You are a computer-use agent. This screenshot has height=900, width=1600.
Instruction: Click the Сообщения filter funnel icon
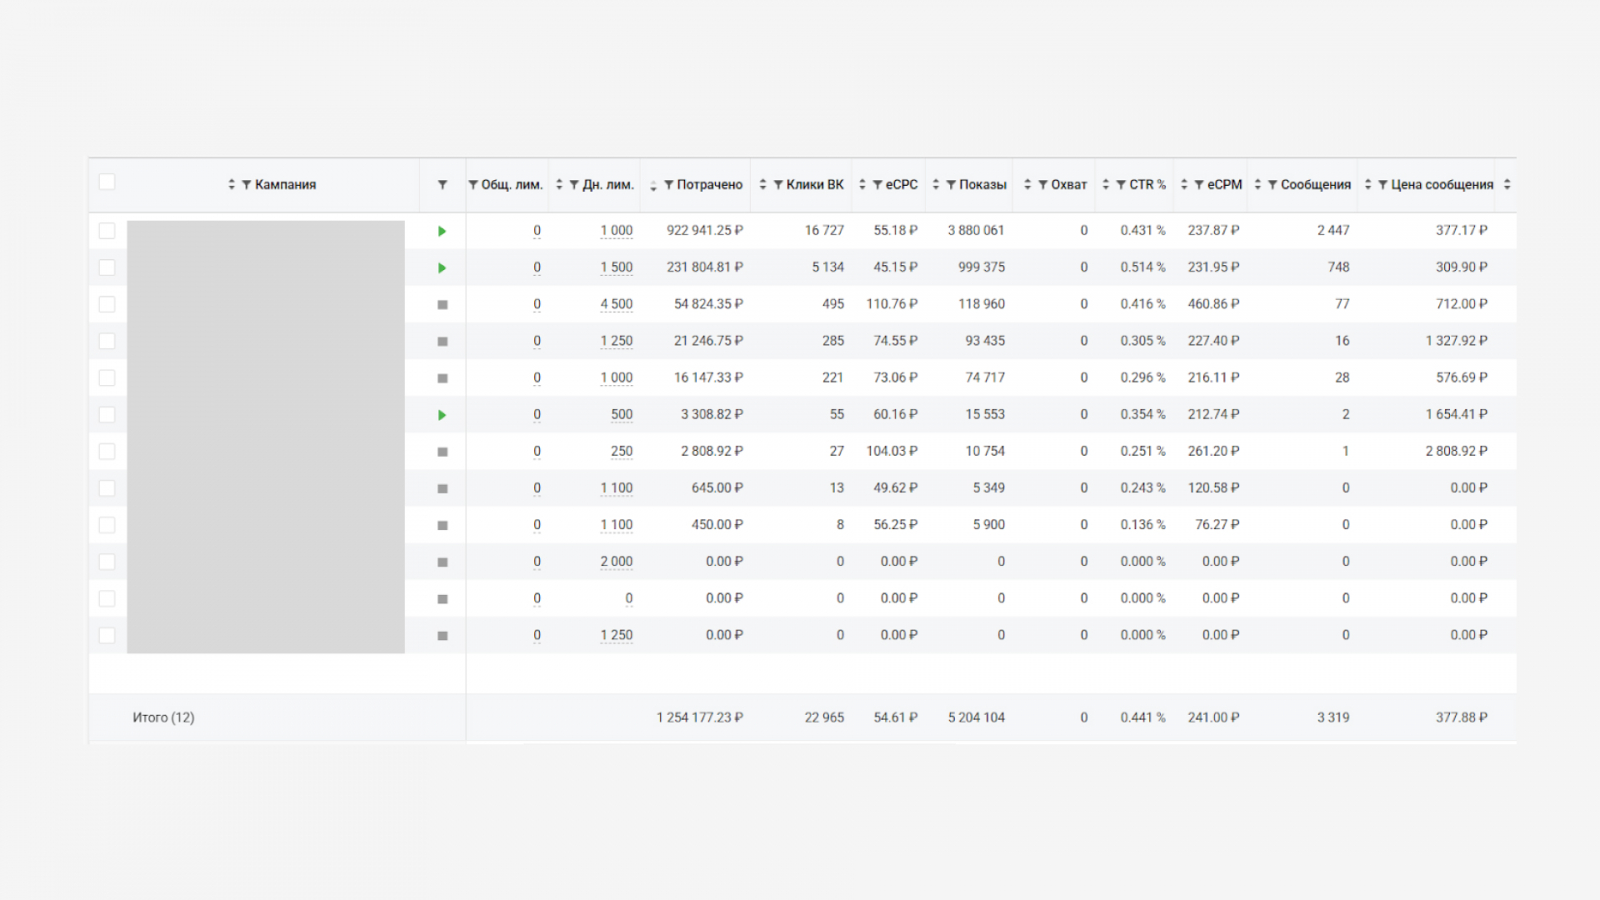pos(1273,185)
